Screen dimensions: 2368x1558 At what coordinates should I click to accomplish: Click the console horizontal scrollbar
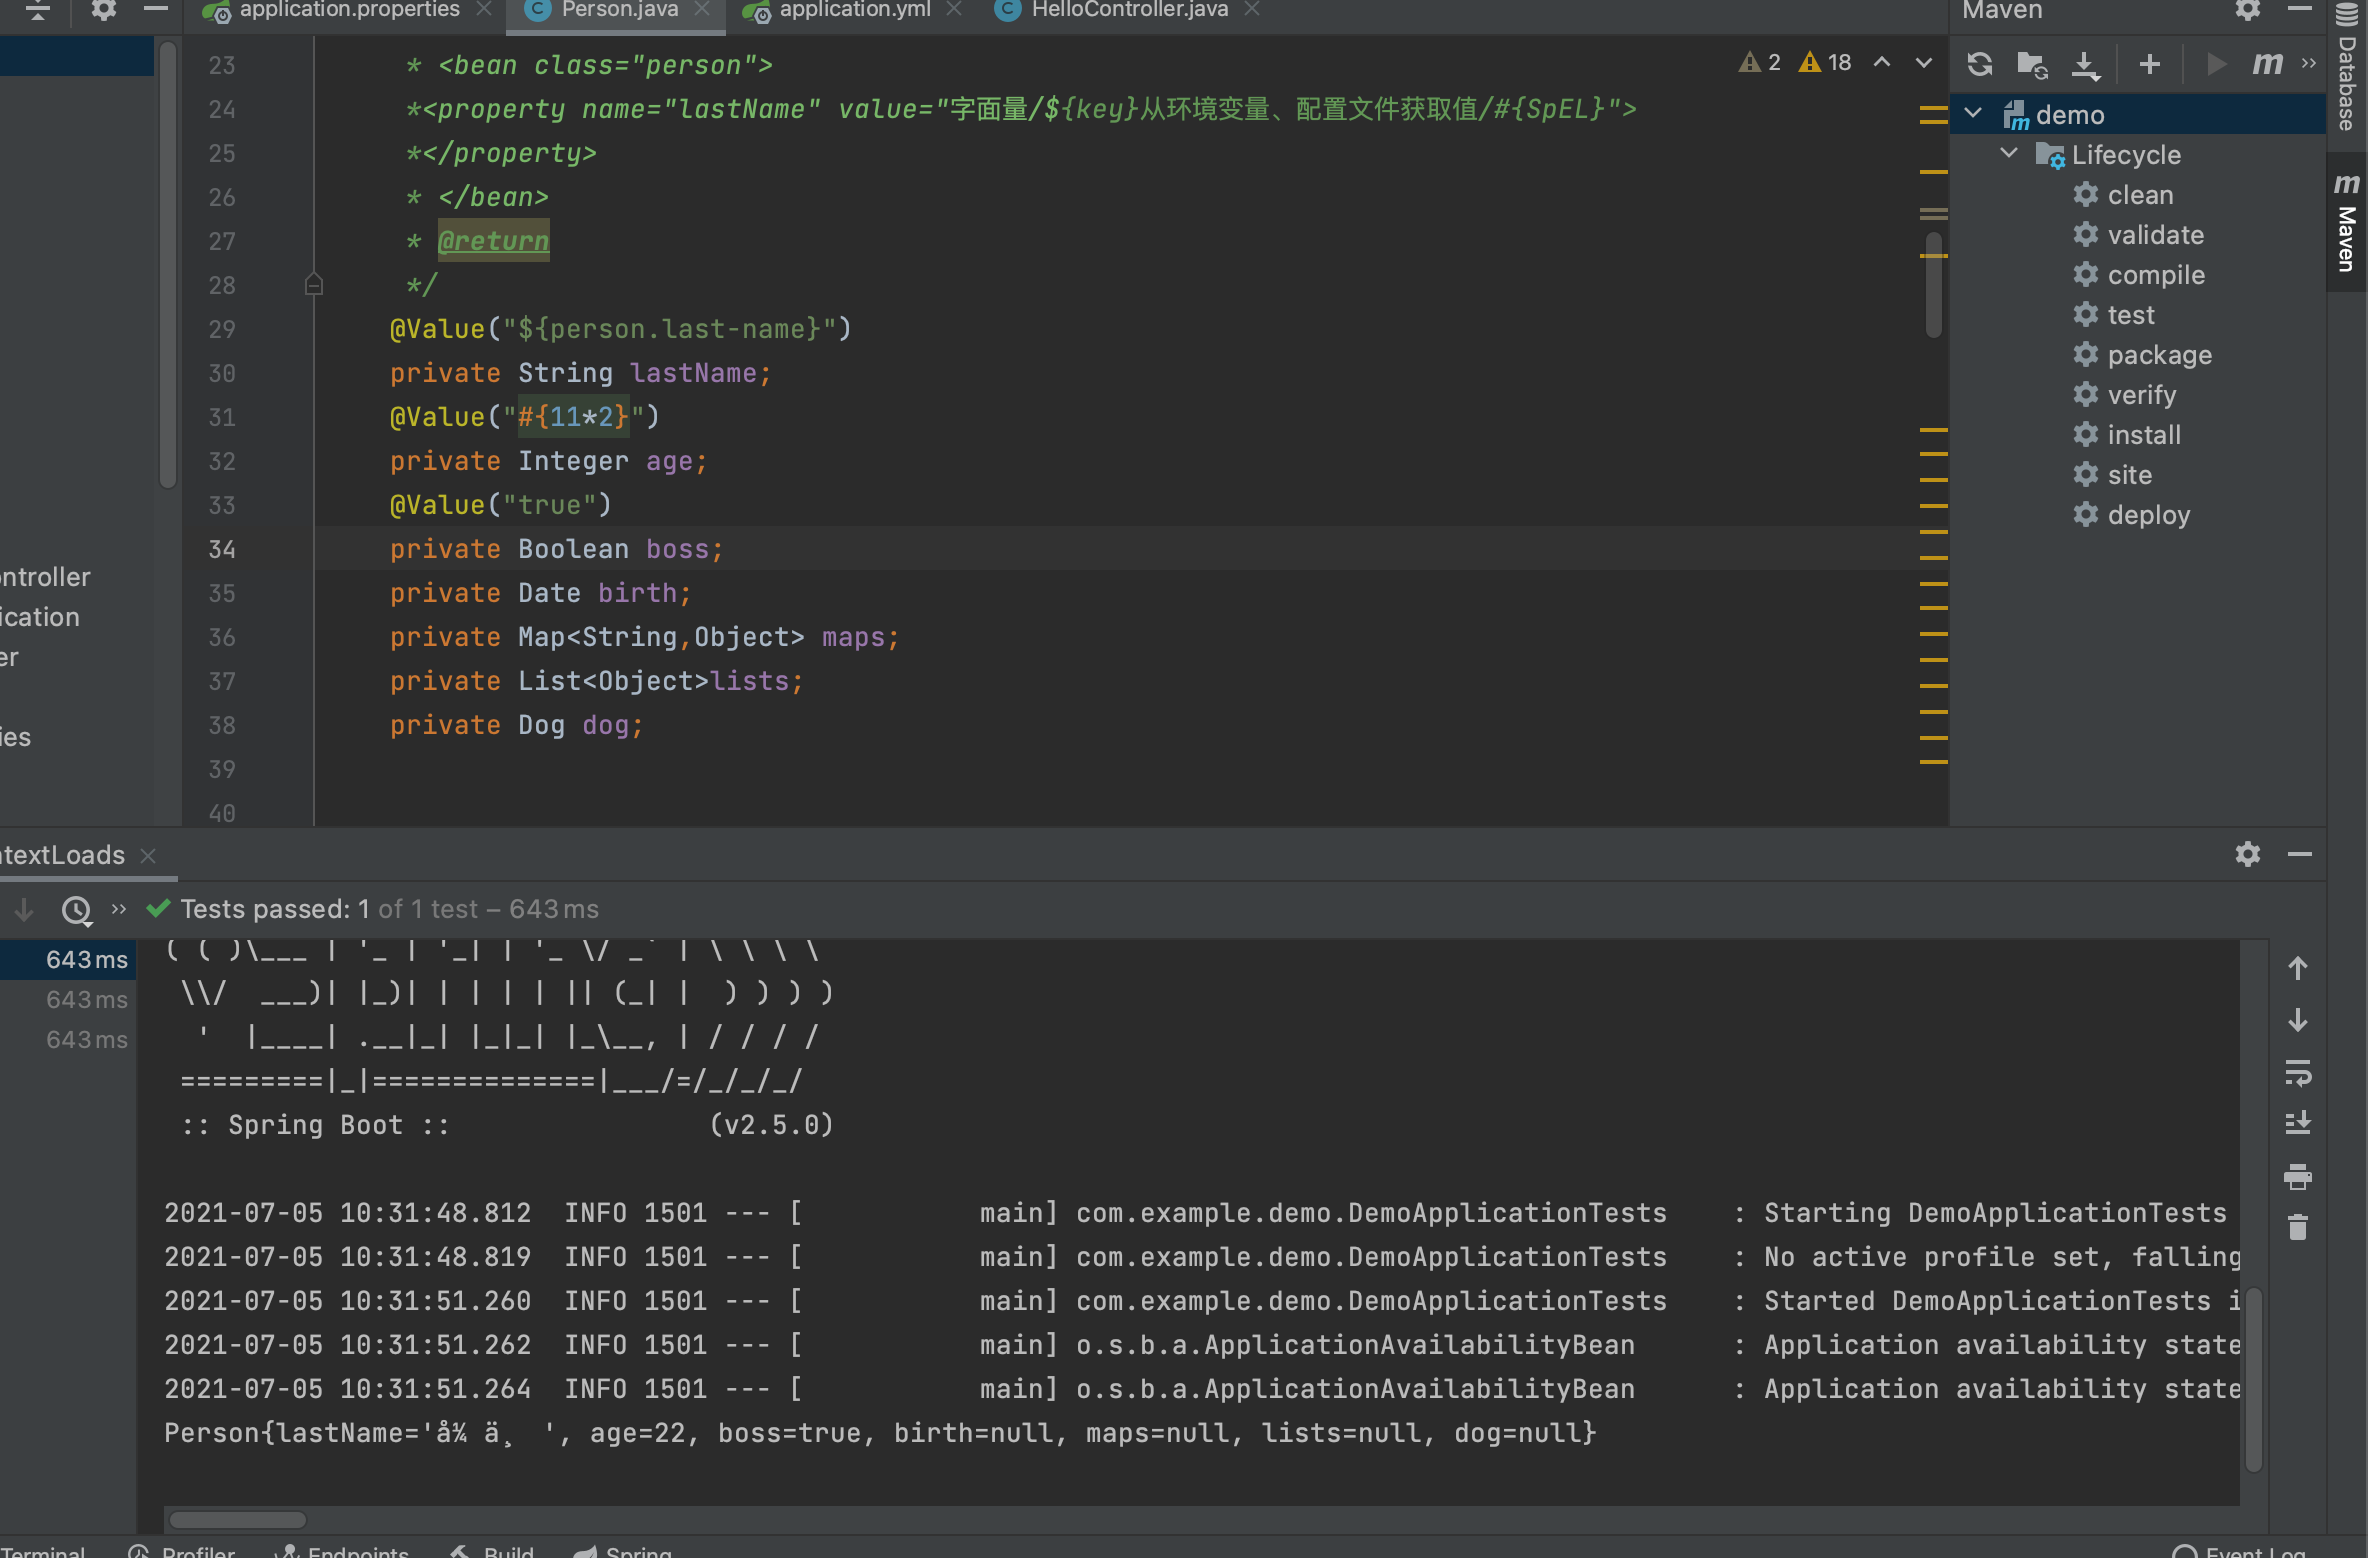point(238,1520)
